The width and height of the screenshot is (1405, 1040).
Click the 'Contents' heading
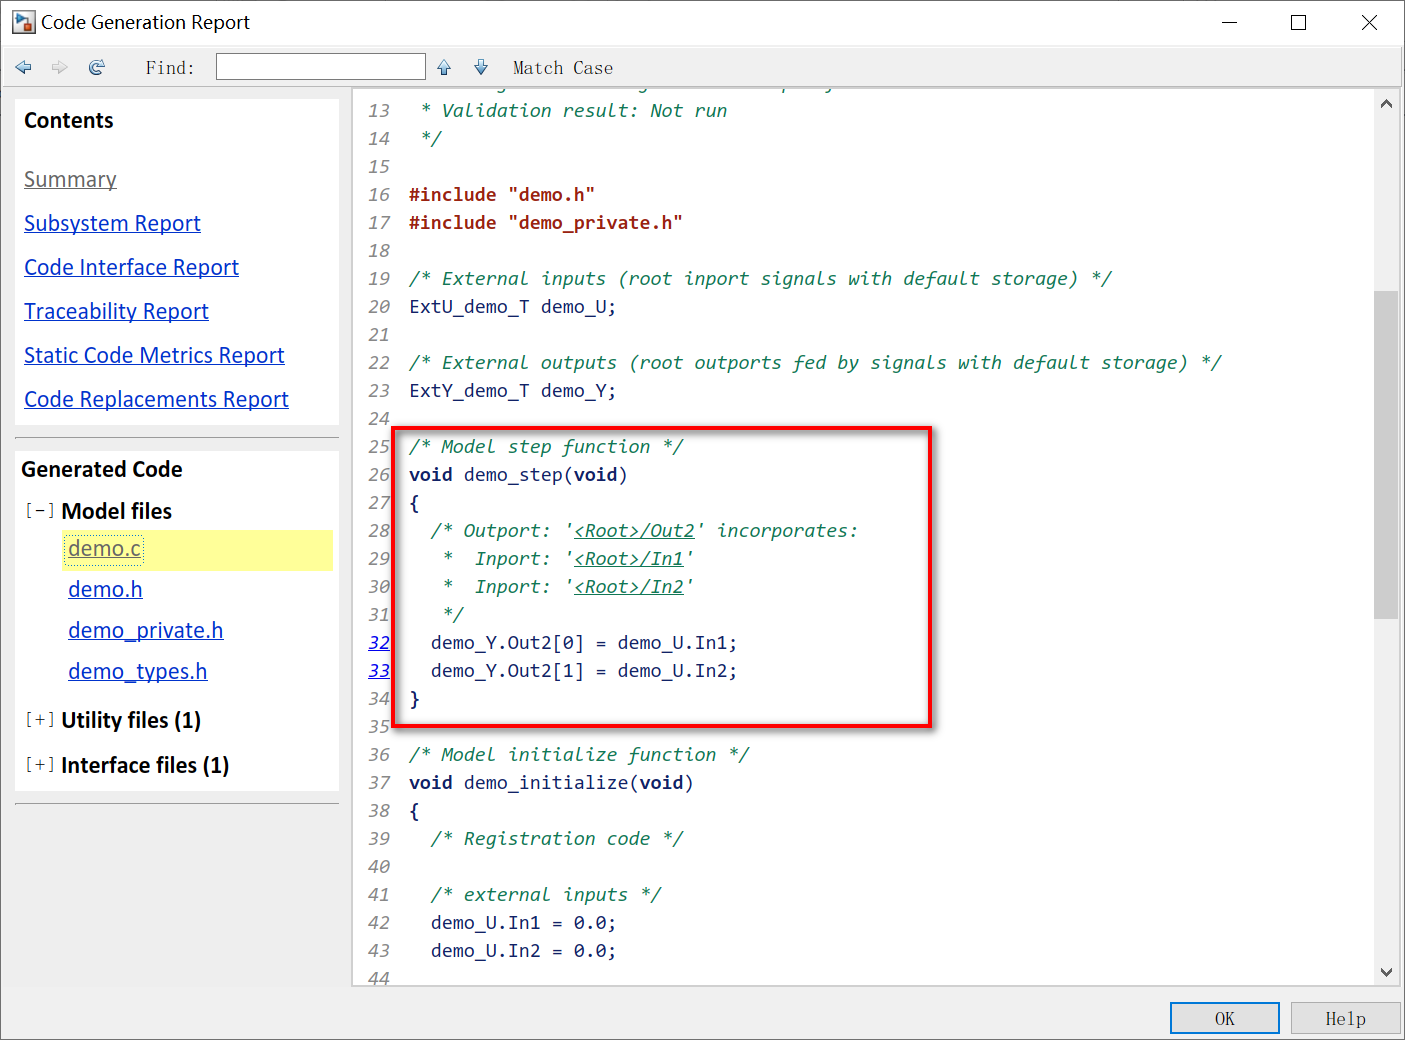coord(69,121)
